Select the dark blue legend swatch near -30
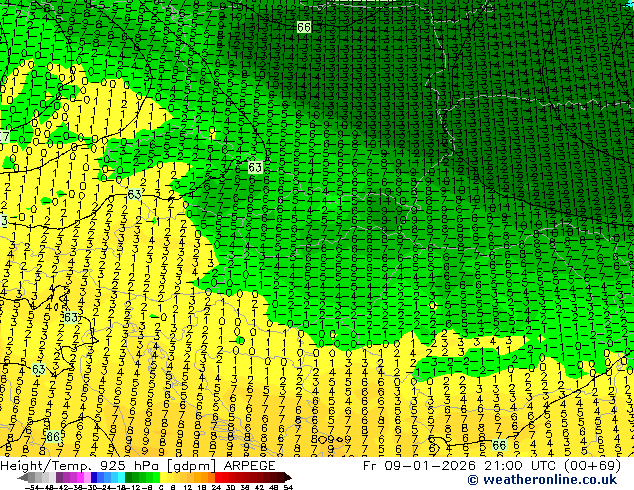 coord(94,477)
